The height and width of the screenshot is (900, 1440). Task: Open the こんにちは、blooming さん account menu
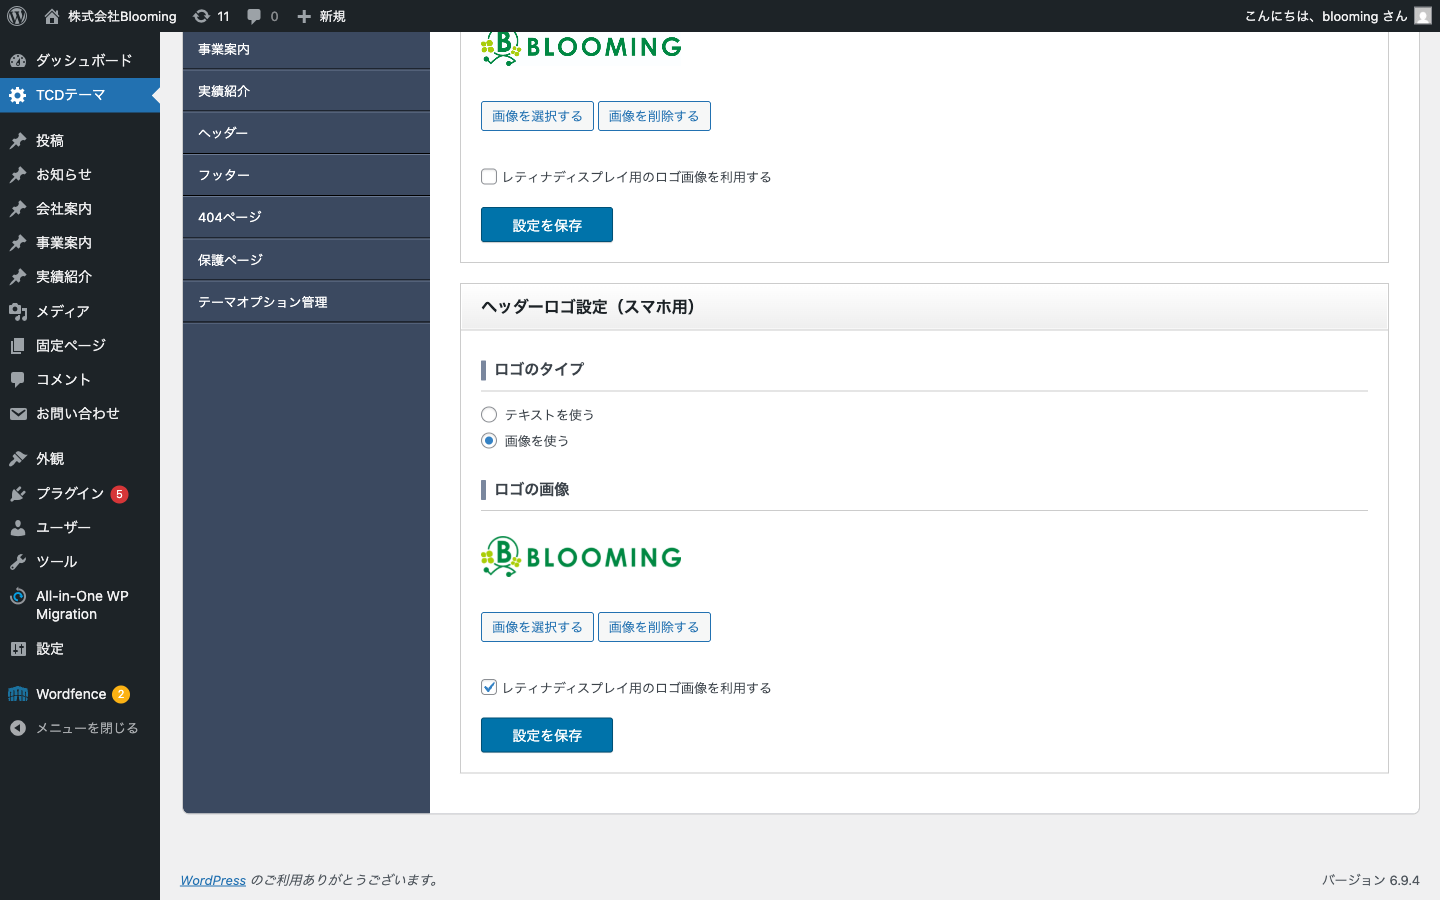tap(1338, 16)
